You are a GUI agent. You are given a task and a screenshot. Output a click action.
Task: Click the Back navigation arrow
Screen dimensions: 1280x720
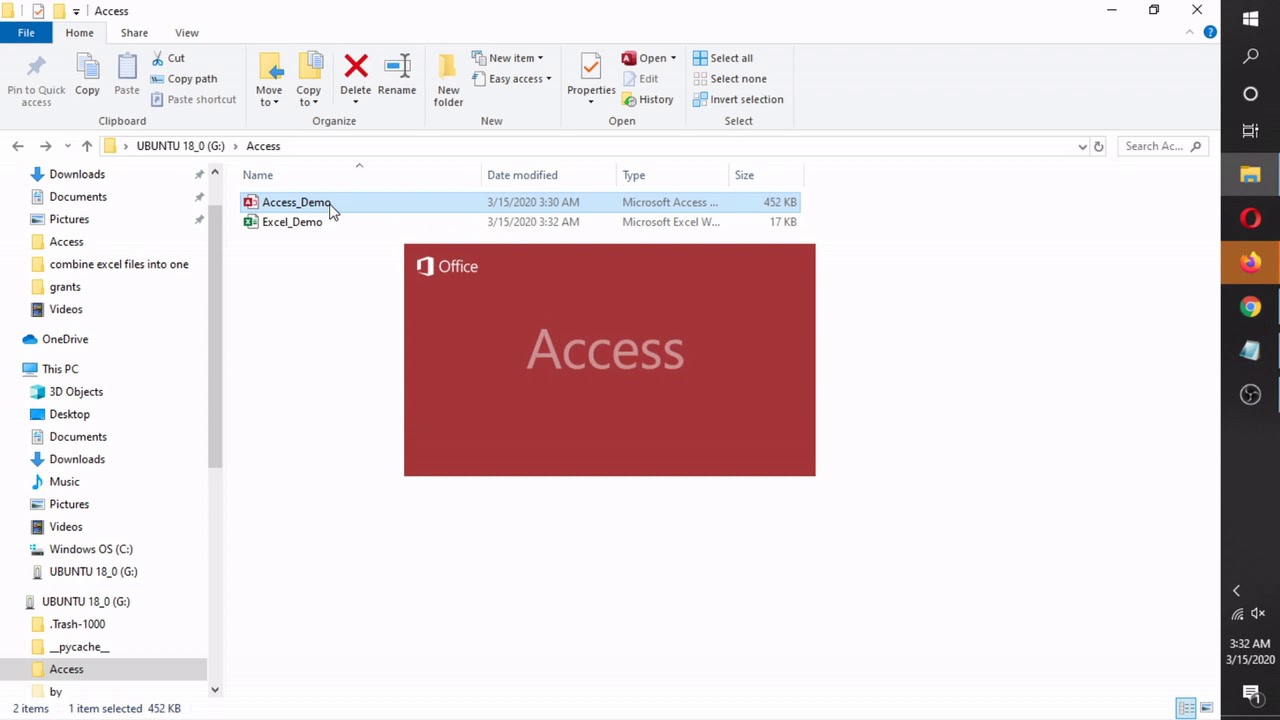point(18,146)
